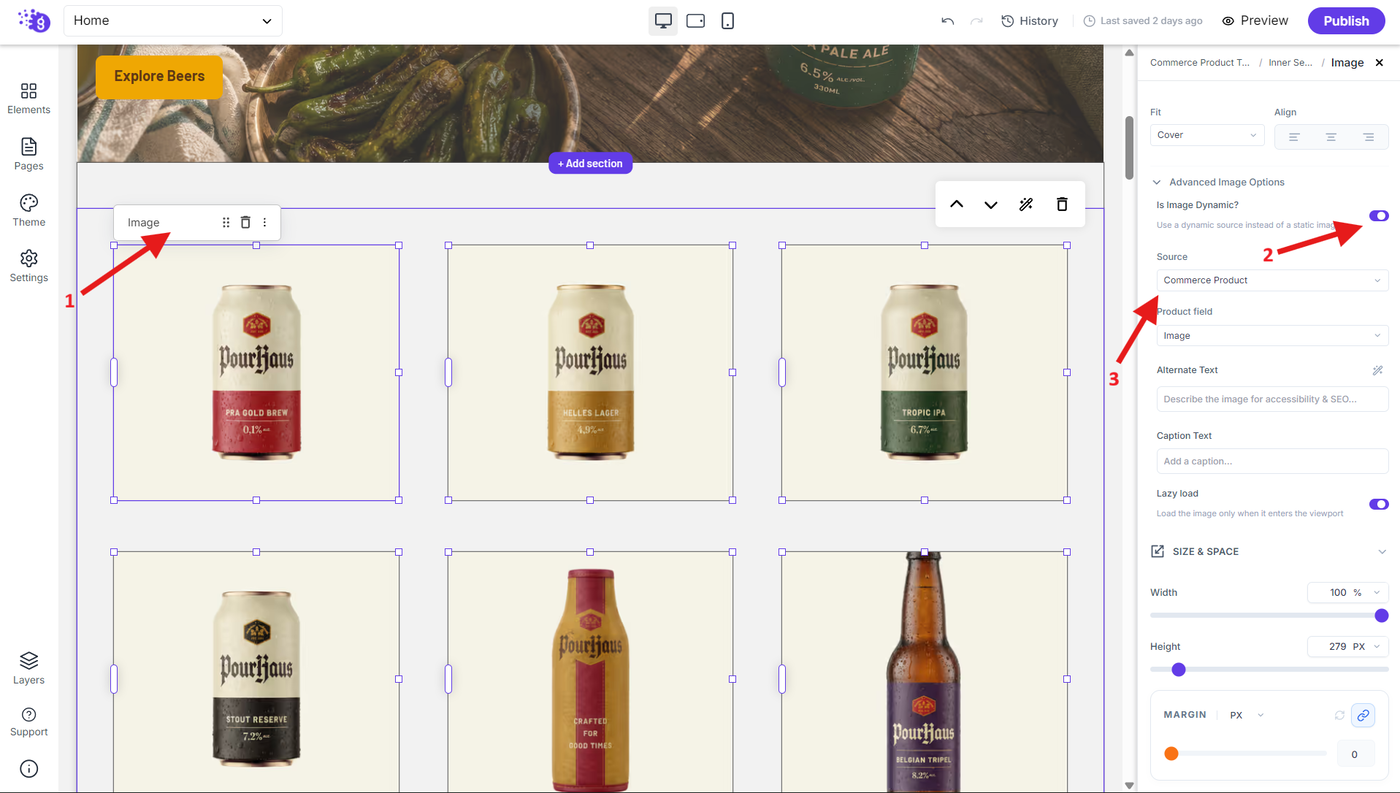Open the Product field dropdown
The width and height of the screenshot is (1400, 793).
click(1272, 336)
